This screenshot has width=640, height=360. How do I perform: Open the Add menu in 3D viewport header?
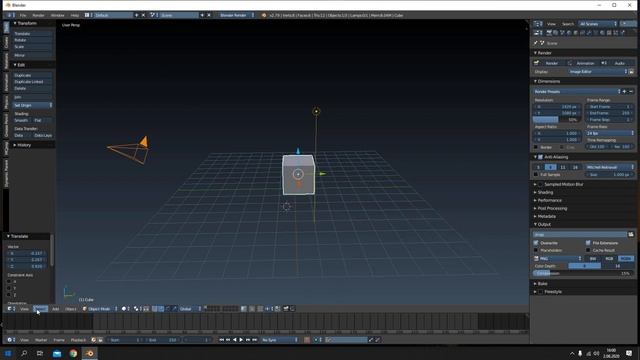point(56,309)
